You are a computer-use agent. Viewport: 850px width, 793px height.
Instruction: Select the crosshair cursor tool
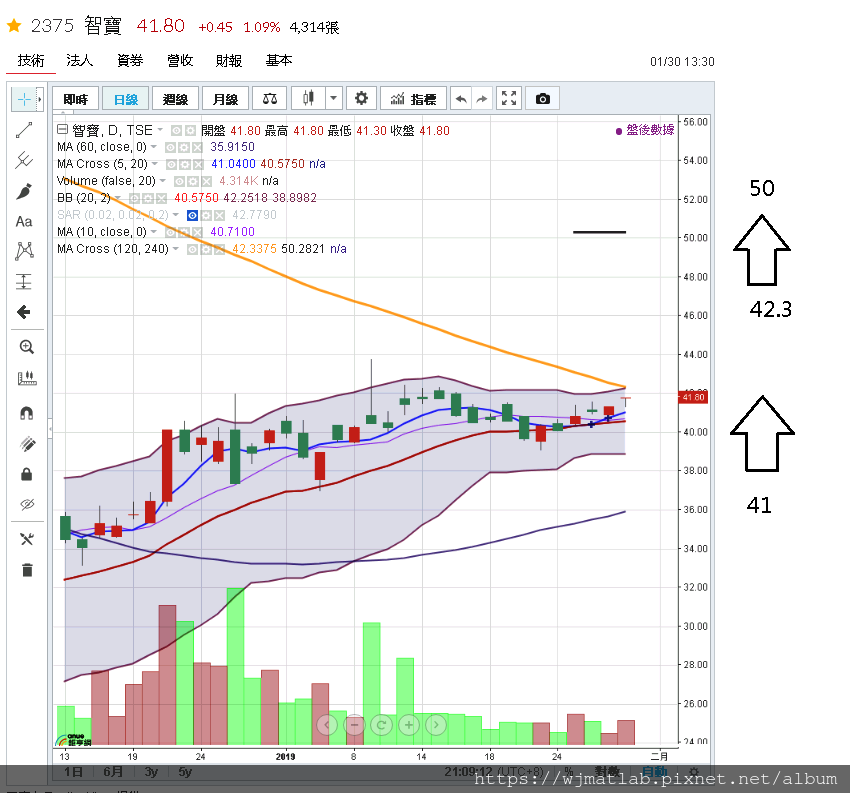pos(24,99)
